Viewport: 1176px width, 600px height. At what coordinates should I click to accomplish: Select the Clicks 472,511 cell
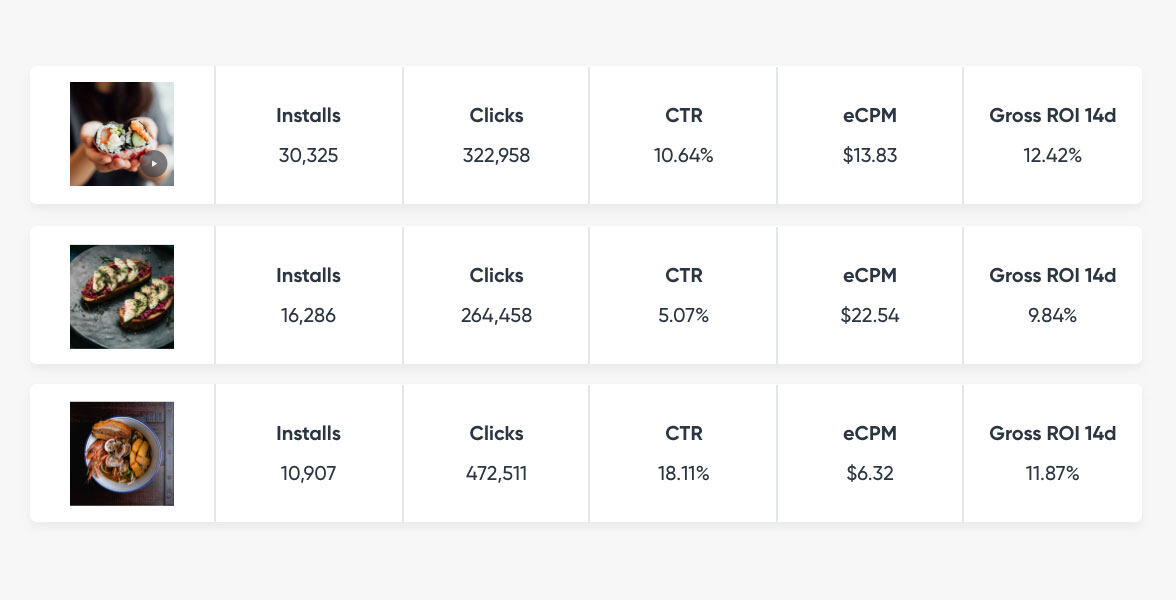[x=496, y=453]
